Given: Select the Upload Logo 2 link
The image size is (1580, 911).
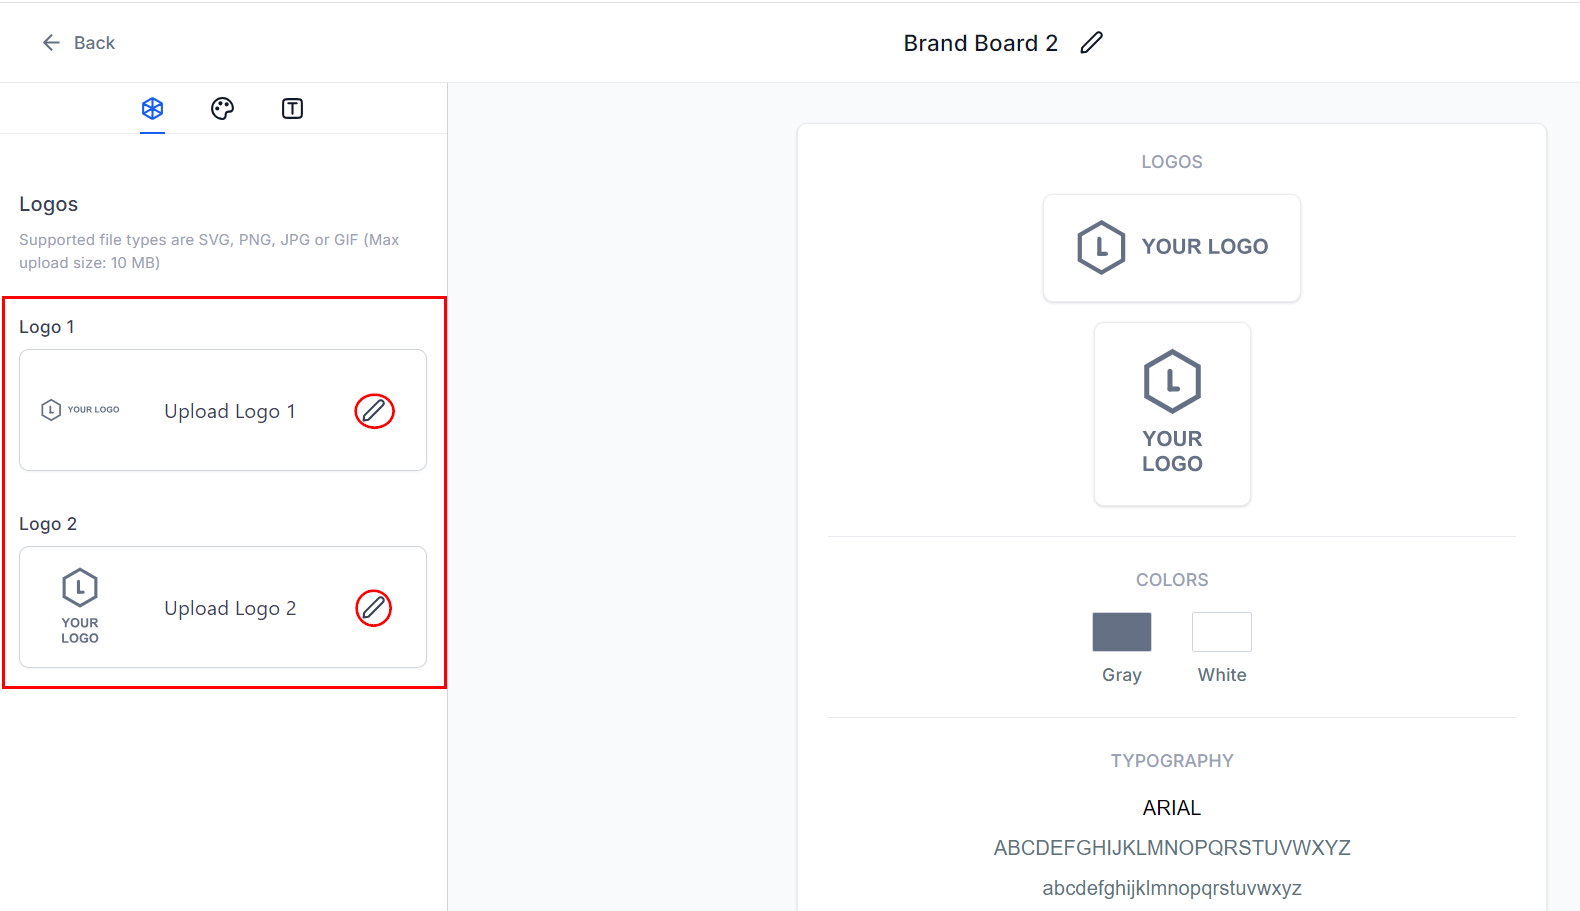Looking at the screenshot, I should tap(230, 608).
